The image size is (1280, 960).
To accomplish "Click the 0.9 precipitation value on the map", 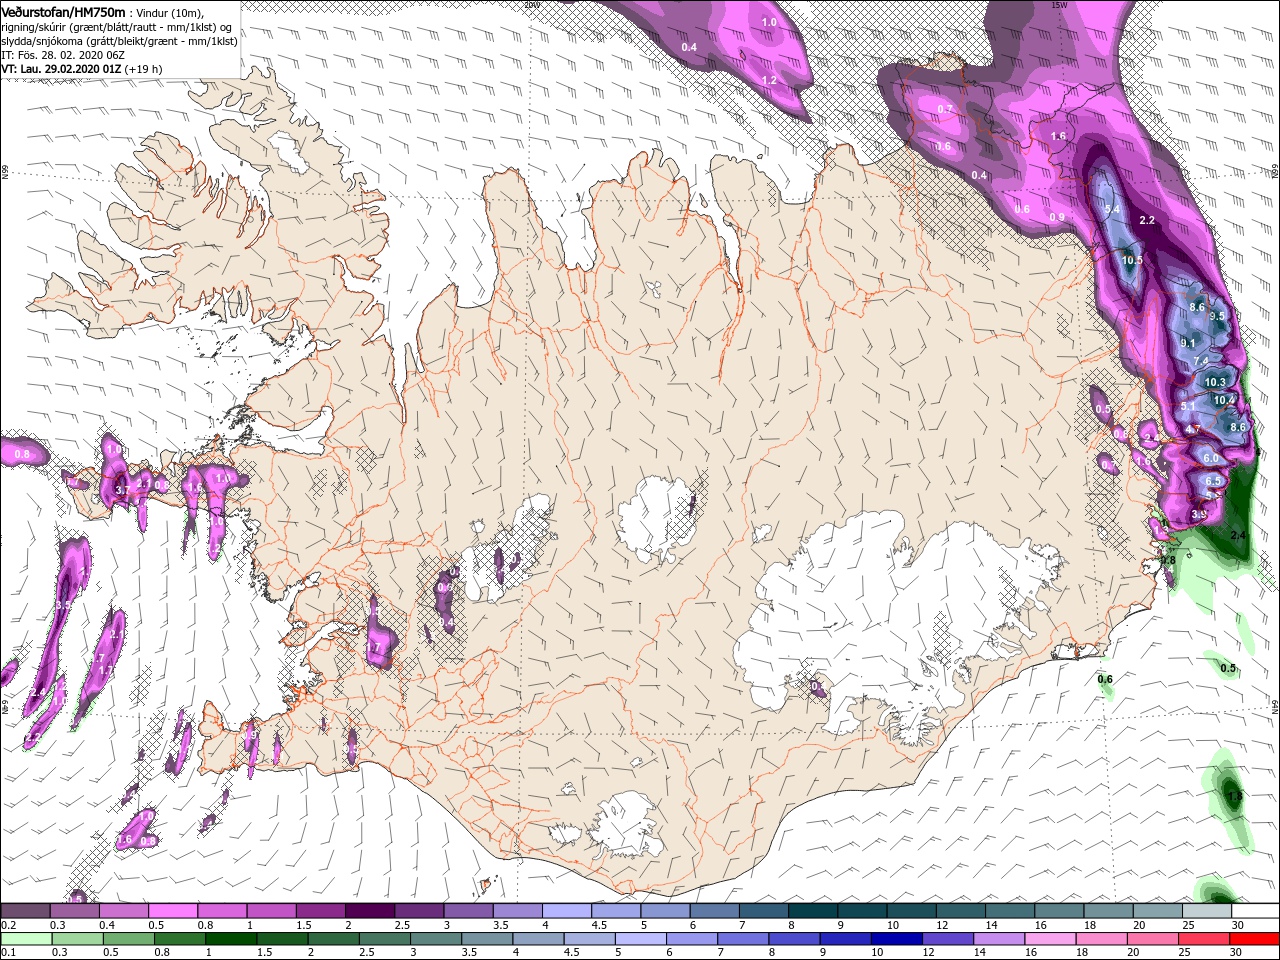I will [1057, 217].
